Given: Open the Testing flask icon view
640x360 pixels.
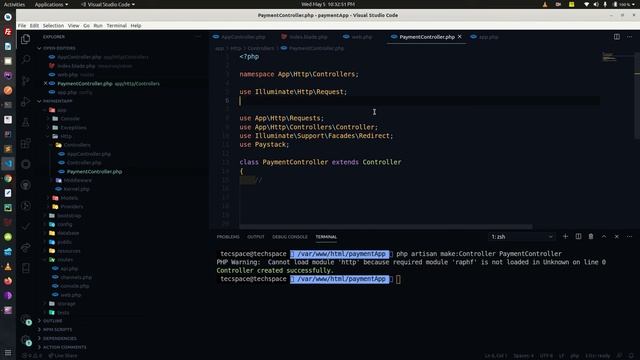Looking at the screenshot, I should (25, 122).
